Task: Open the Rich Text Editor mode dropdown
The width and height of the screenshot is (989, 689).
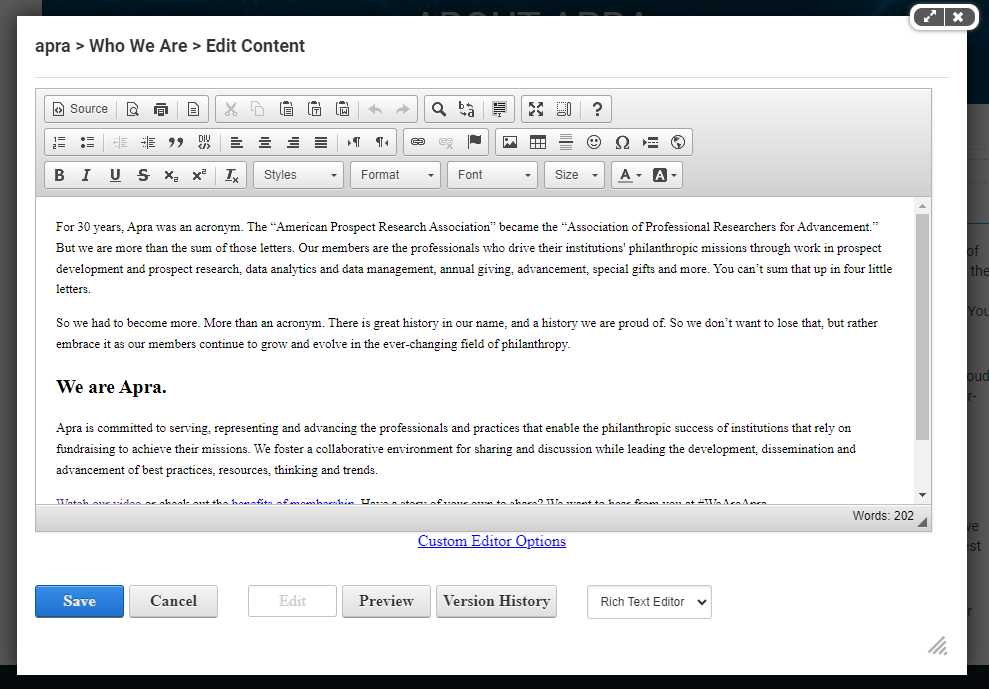Action: coord(649,602)
